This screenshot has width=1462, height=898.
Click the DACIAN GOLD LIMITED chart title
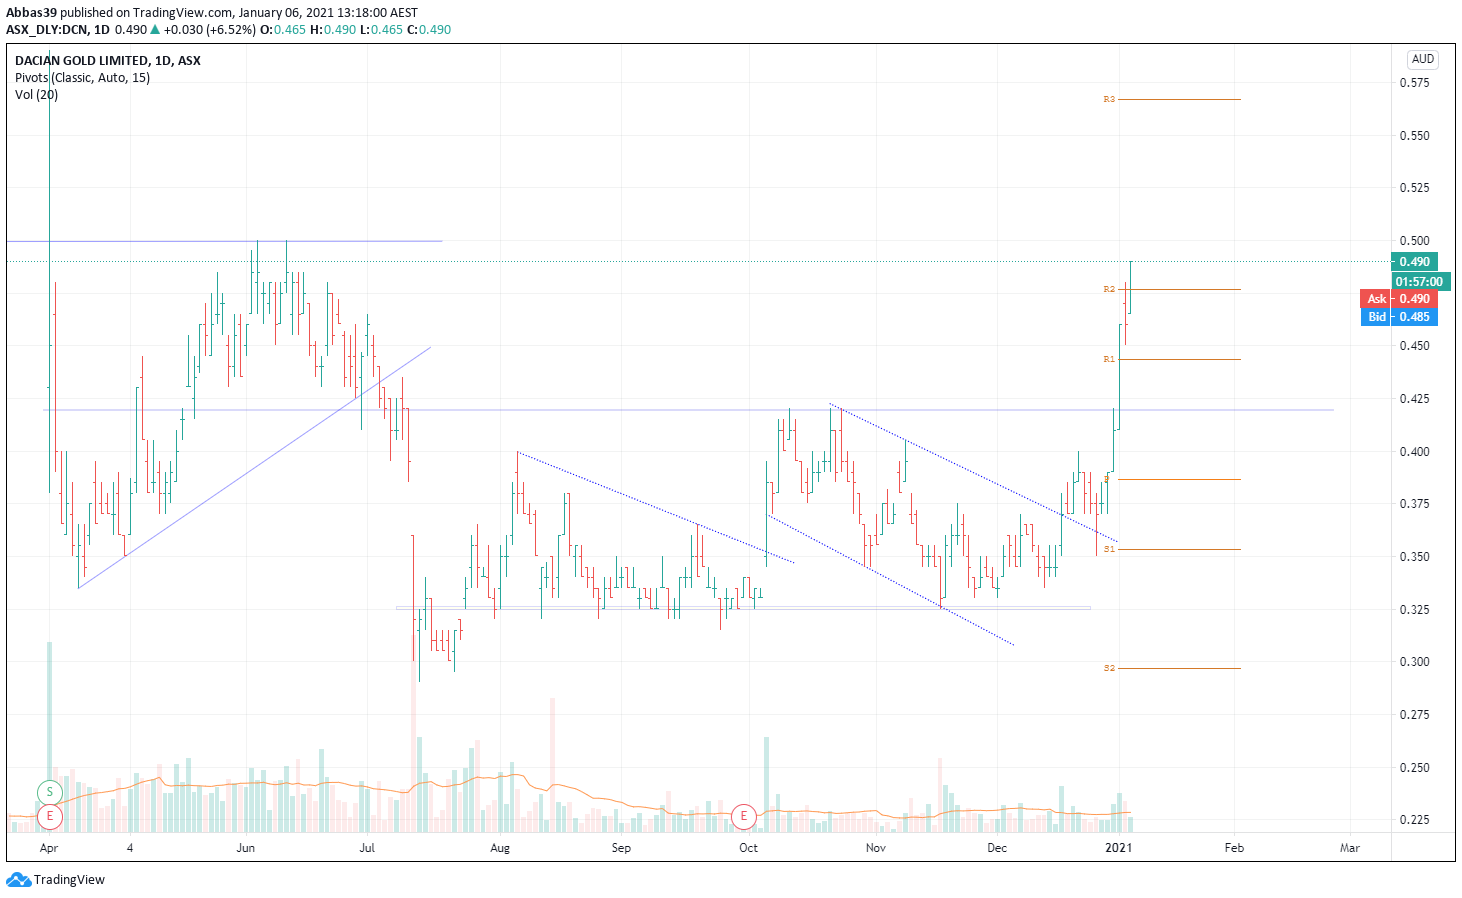pyautogui.click(x=107, y=60)
